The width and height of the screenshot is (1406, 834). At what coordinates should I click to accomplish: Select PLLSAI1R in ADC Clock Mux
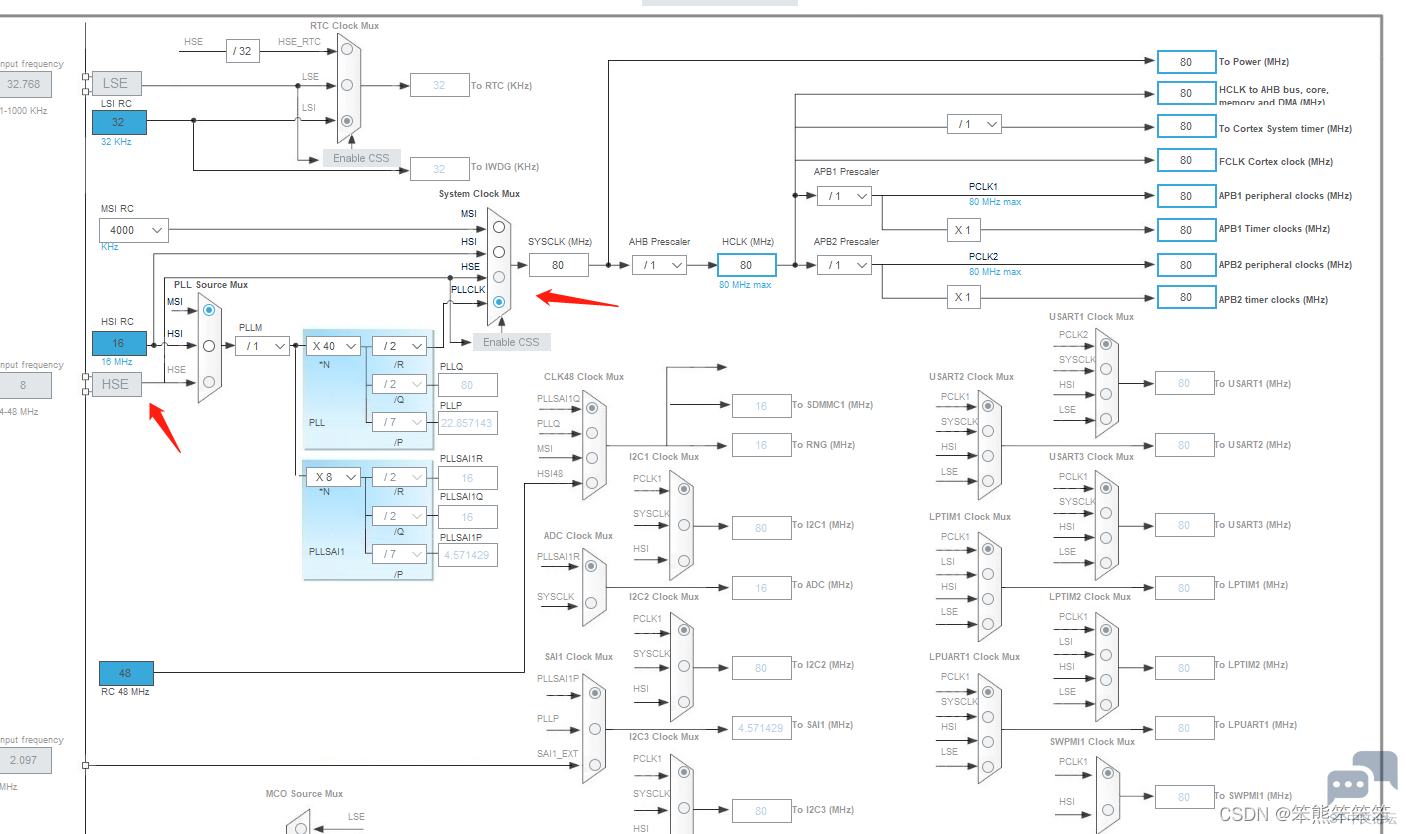592,567
